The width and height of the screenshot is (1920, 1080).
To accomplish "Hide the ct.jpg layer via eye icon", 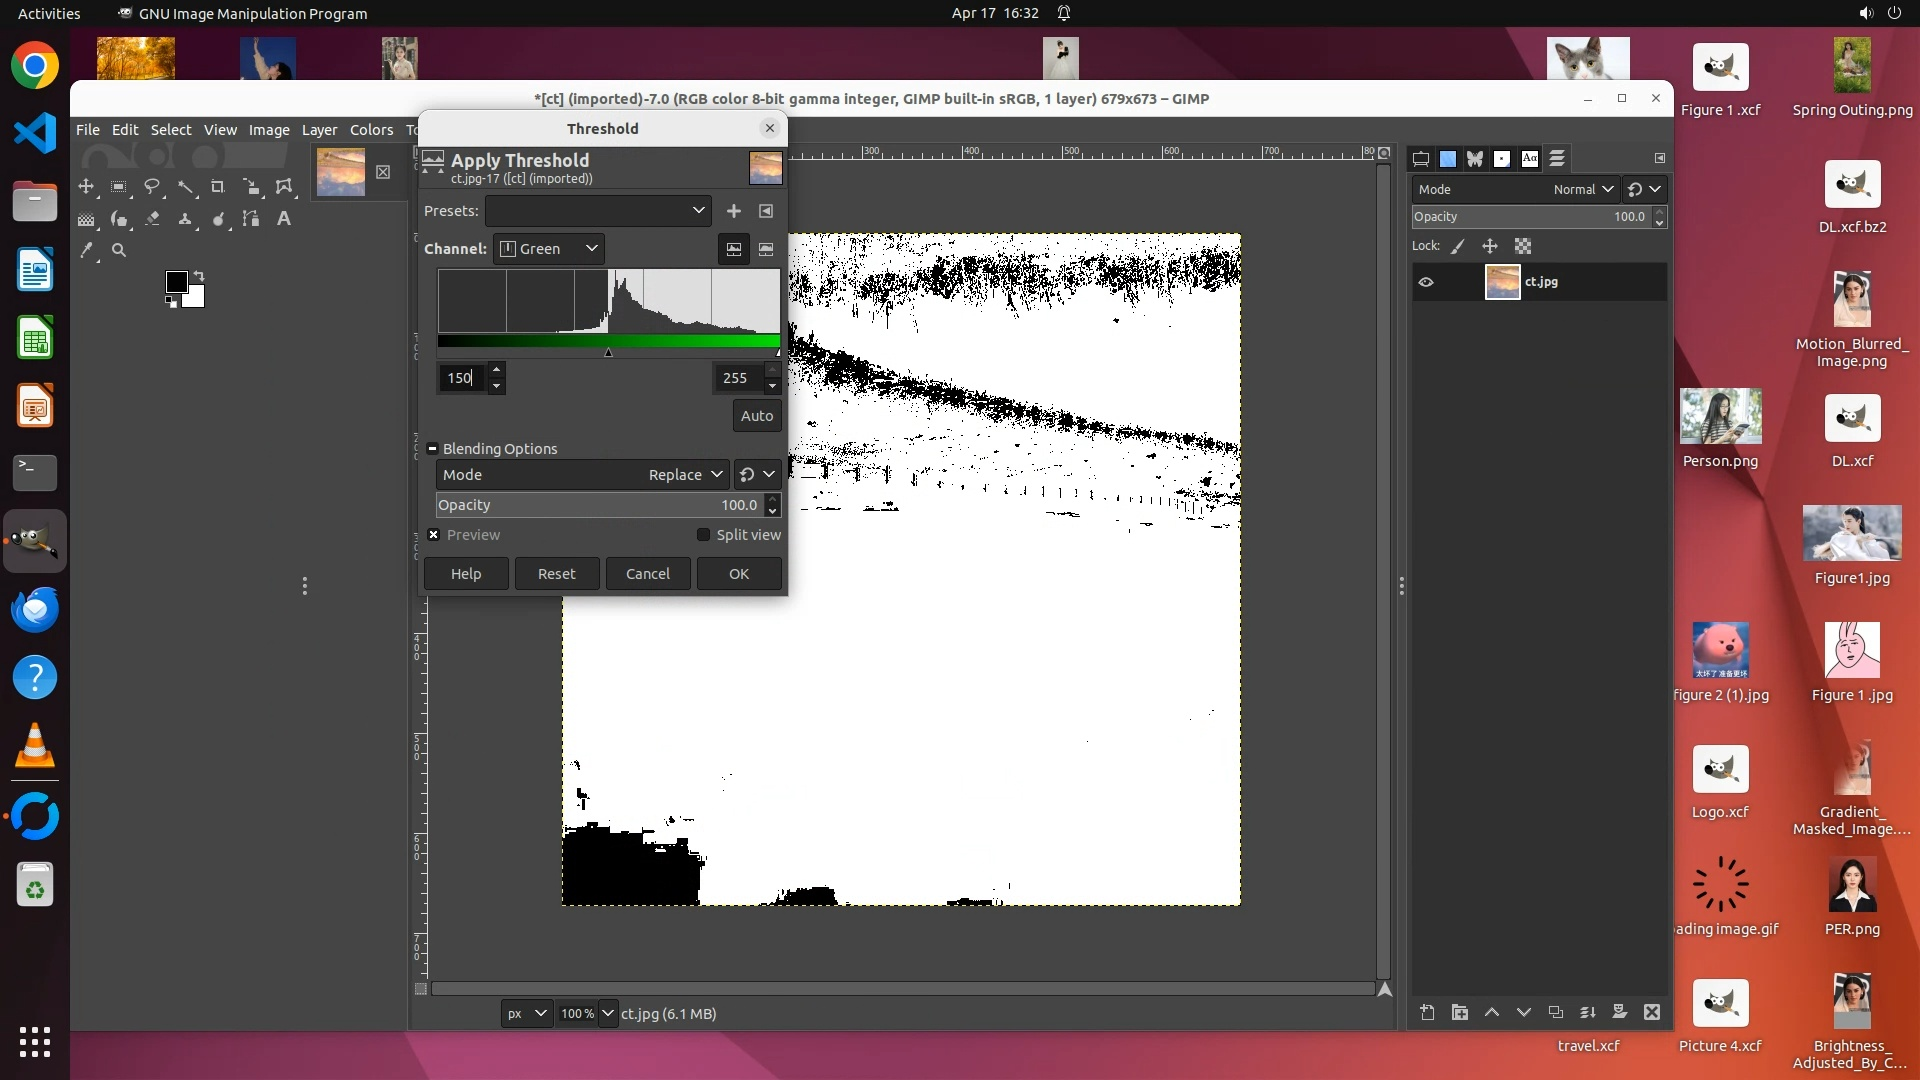I will 1426,282.
